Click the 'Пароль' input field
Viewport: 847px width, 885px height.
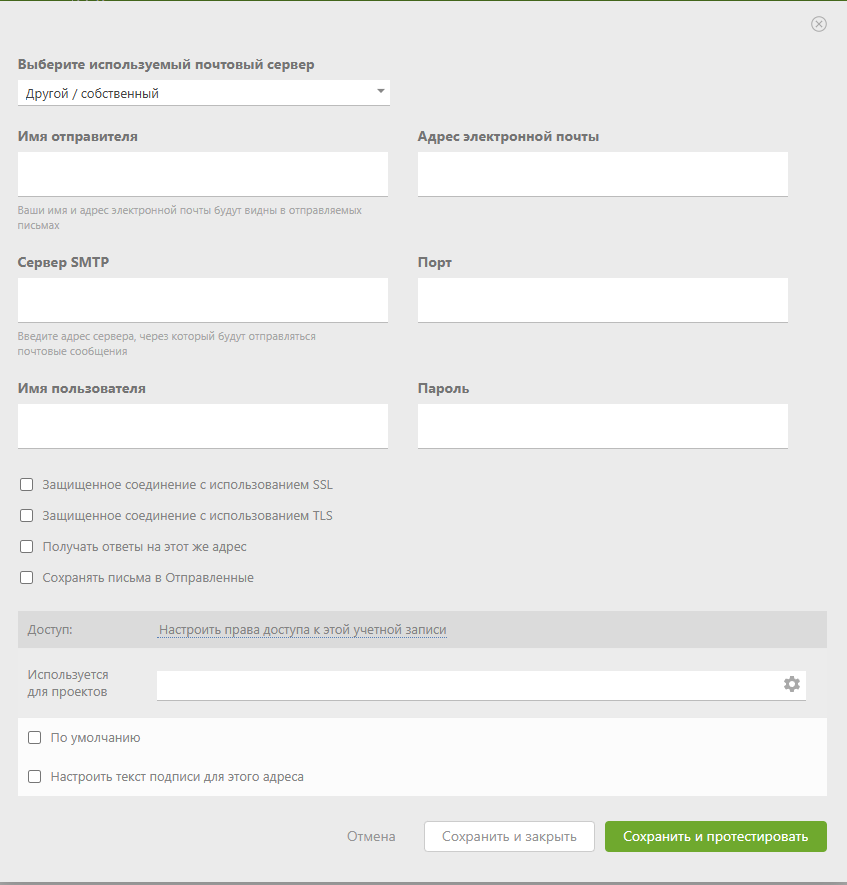coord(603,426)
